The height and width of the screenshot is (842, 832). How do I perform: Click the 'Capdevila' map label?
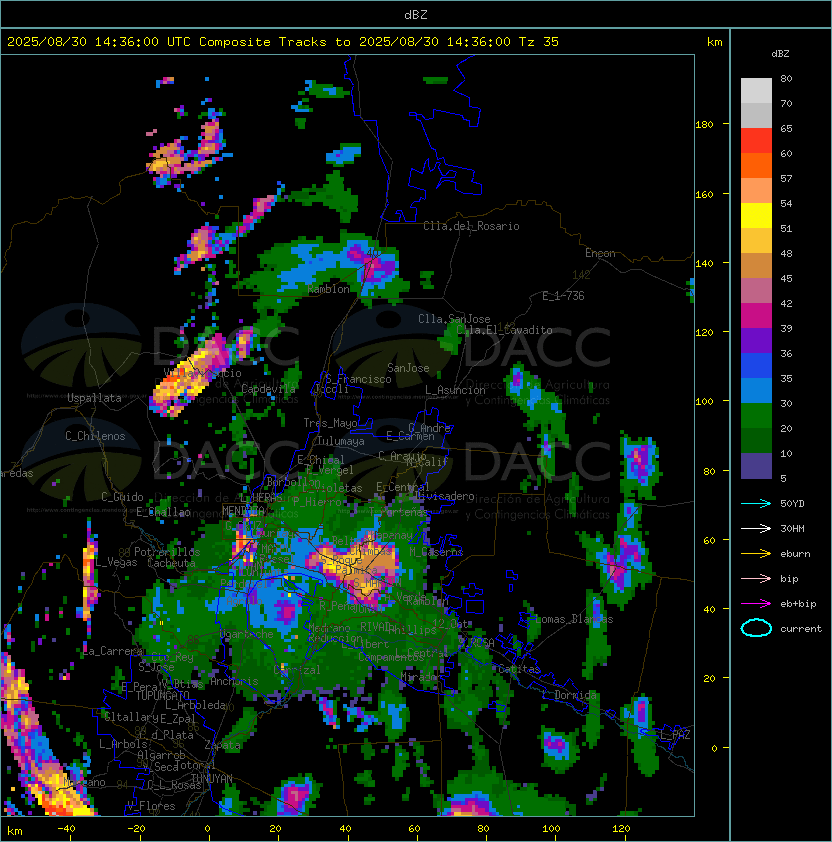coord(268,389)
